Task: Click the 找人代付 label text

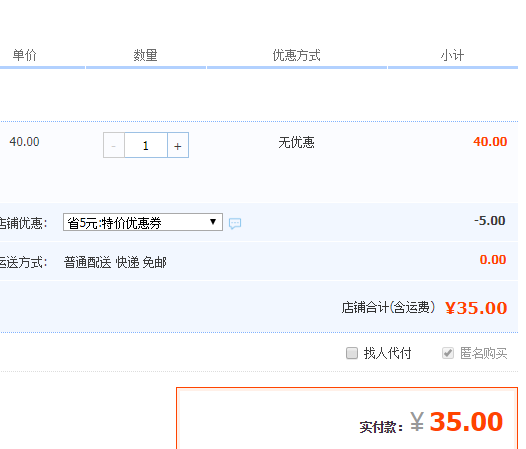Action: tap(387, 353)
